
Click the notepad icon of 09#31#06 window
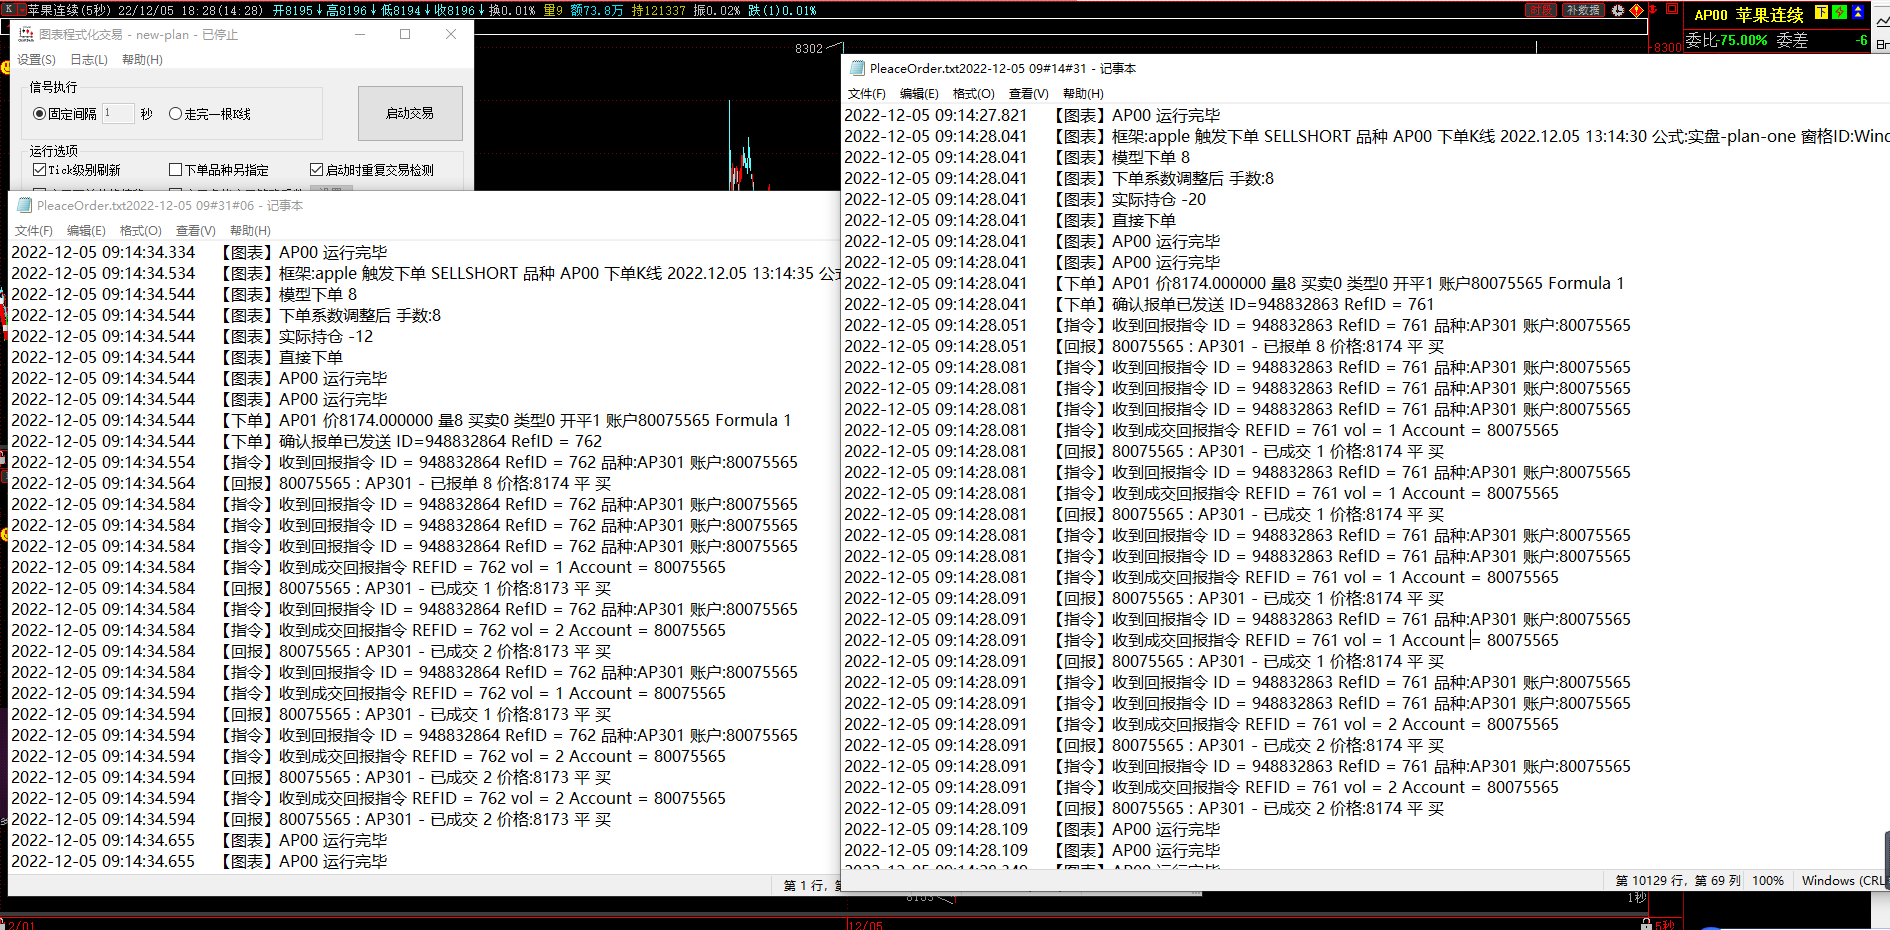24,205
